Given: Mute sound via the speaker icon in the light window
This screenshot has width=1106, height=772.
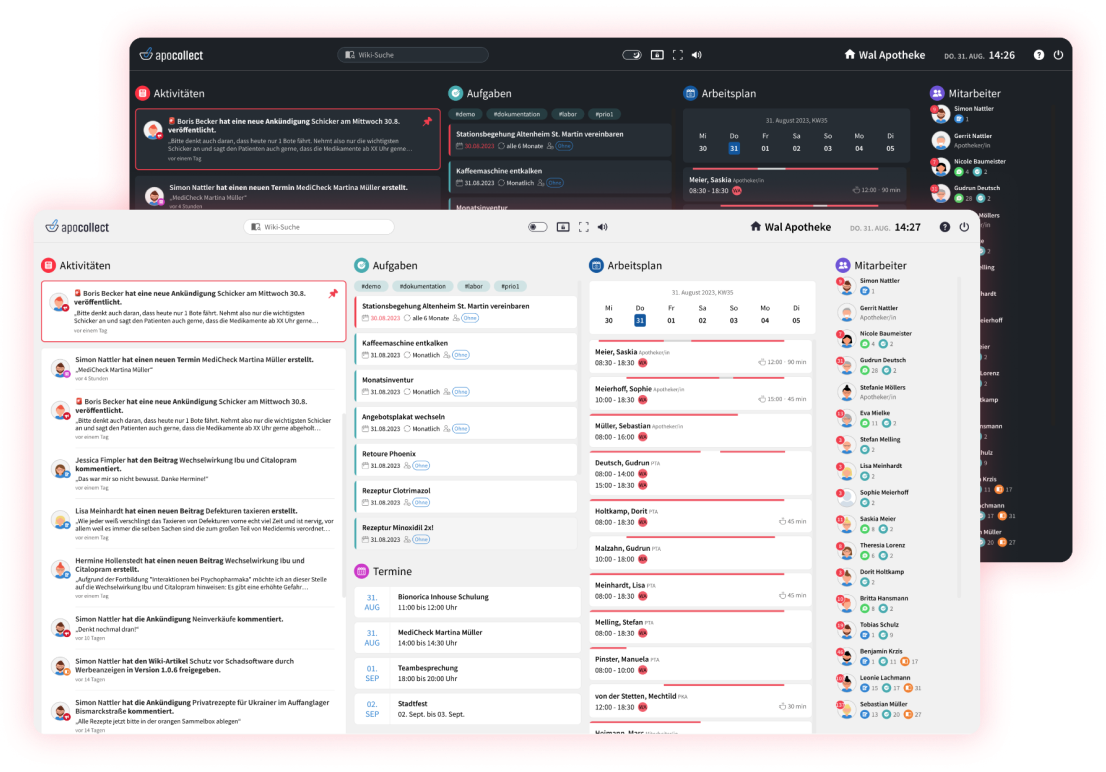Looking at the screenshot, I should 602,227.
